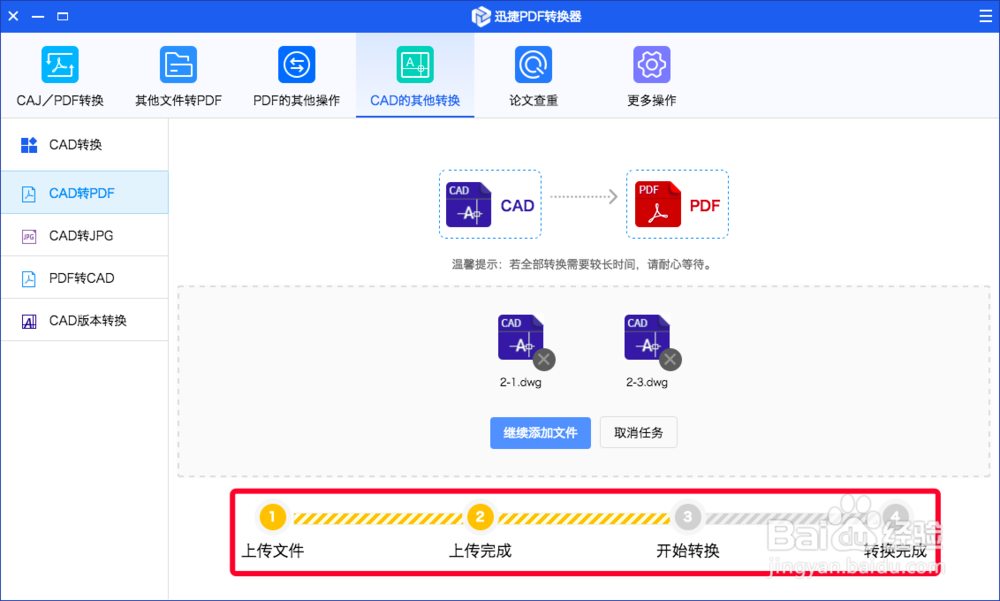
Task: Switch to CAJ/PDF转换 tab label
Action: pyautogui.click(x=60, y=101)
